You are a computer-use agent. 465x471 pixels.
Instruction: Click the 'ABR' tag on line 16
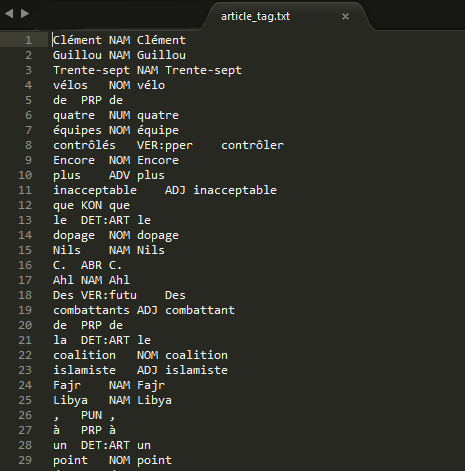(x=91, y=265)
